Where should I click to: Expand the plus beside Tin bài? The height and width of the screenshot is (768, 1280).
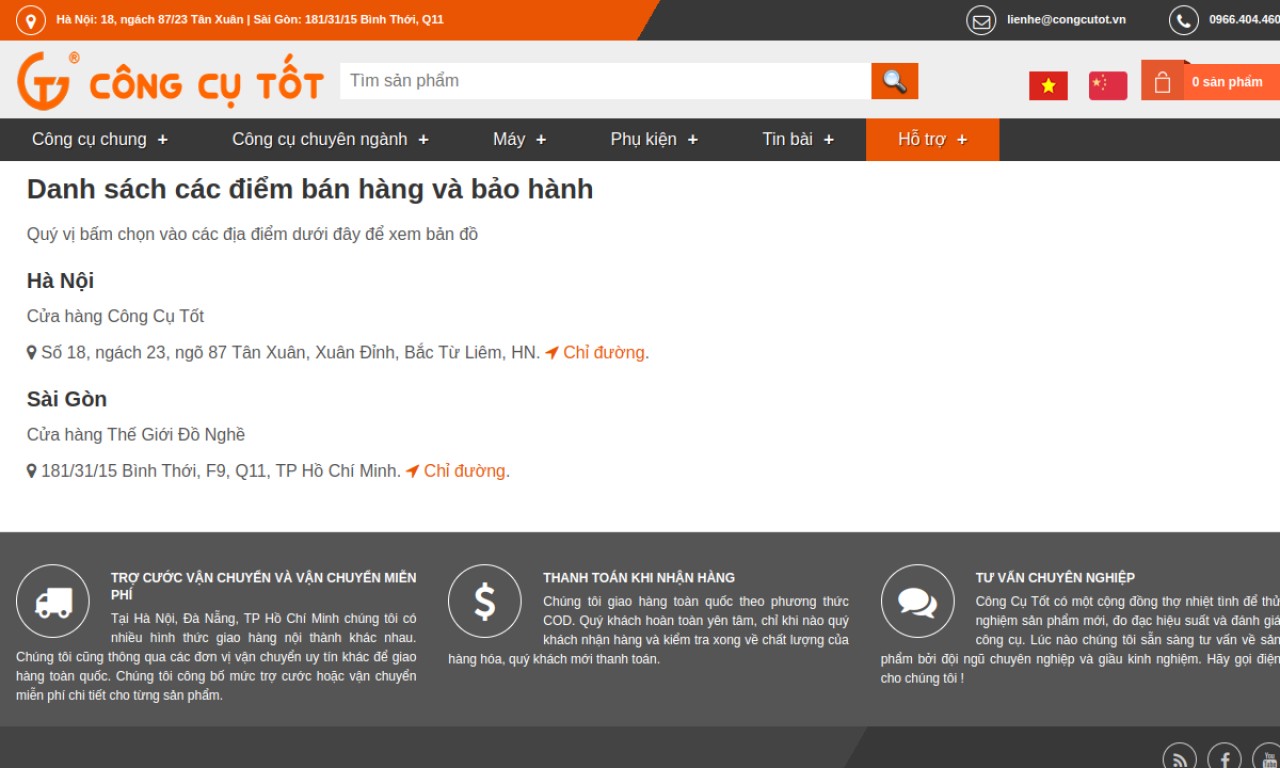(x=829, y=140)
